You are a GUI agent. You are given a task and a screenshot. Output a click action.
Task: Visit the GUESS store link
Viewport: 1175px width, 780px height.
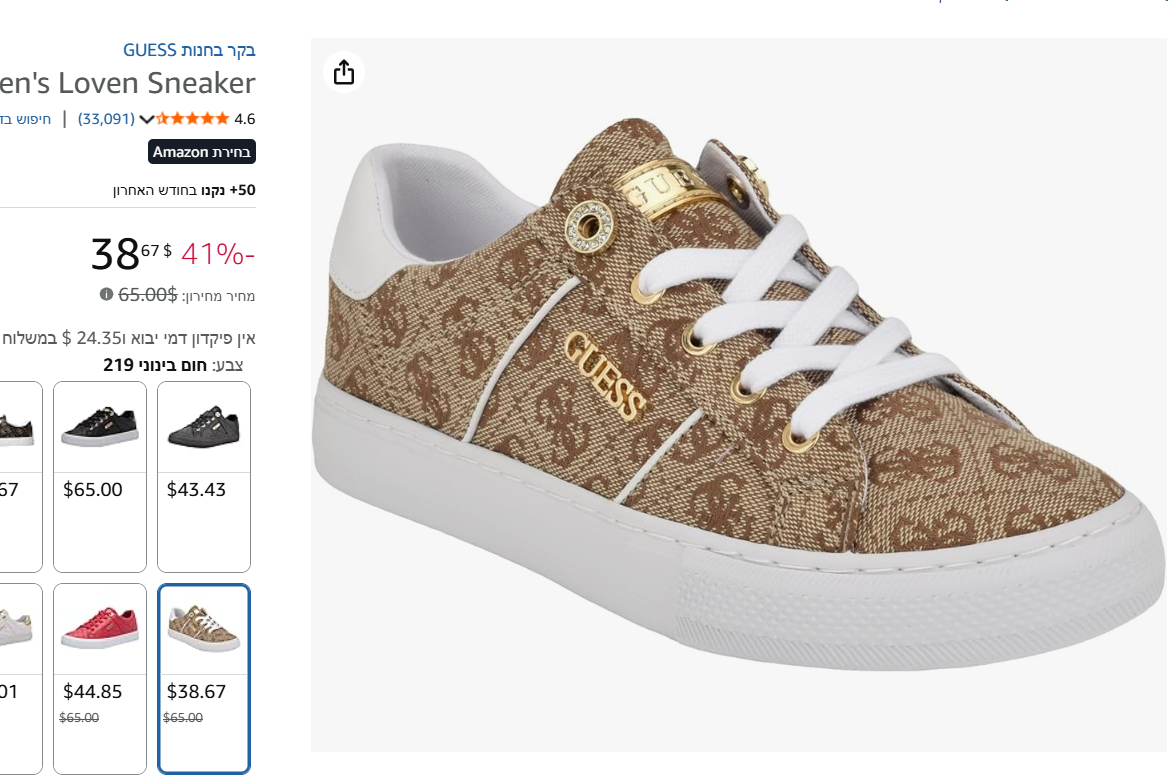189,50
